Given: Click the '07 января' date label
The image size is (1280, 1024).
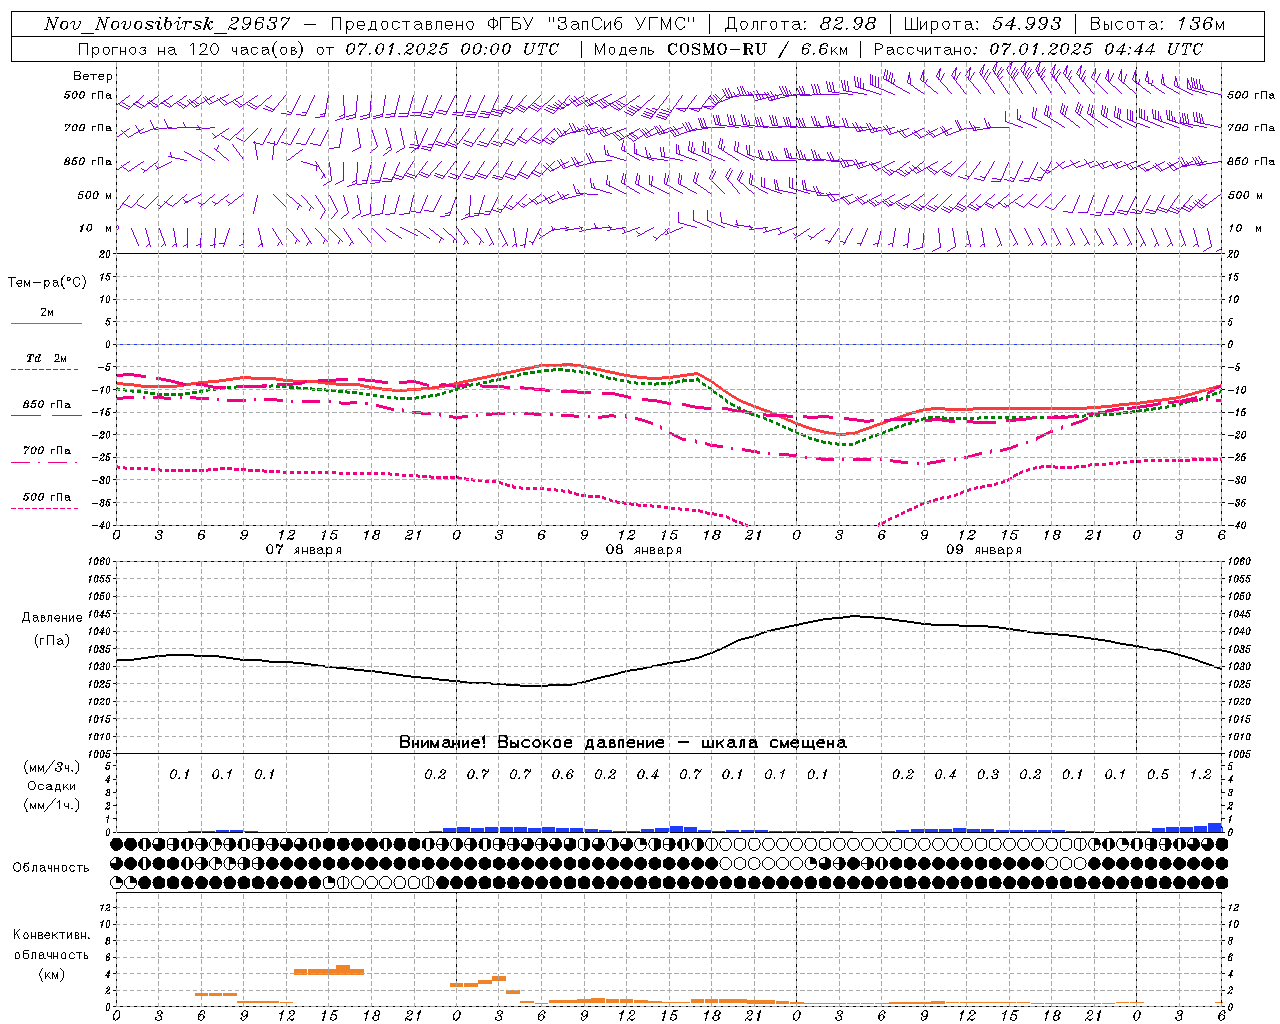Looking at the screenshot, I should click(x=303, y=550).
